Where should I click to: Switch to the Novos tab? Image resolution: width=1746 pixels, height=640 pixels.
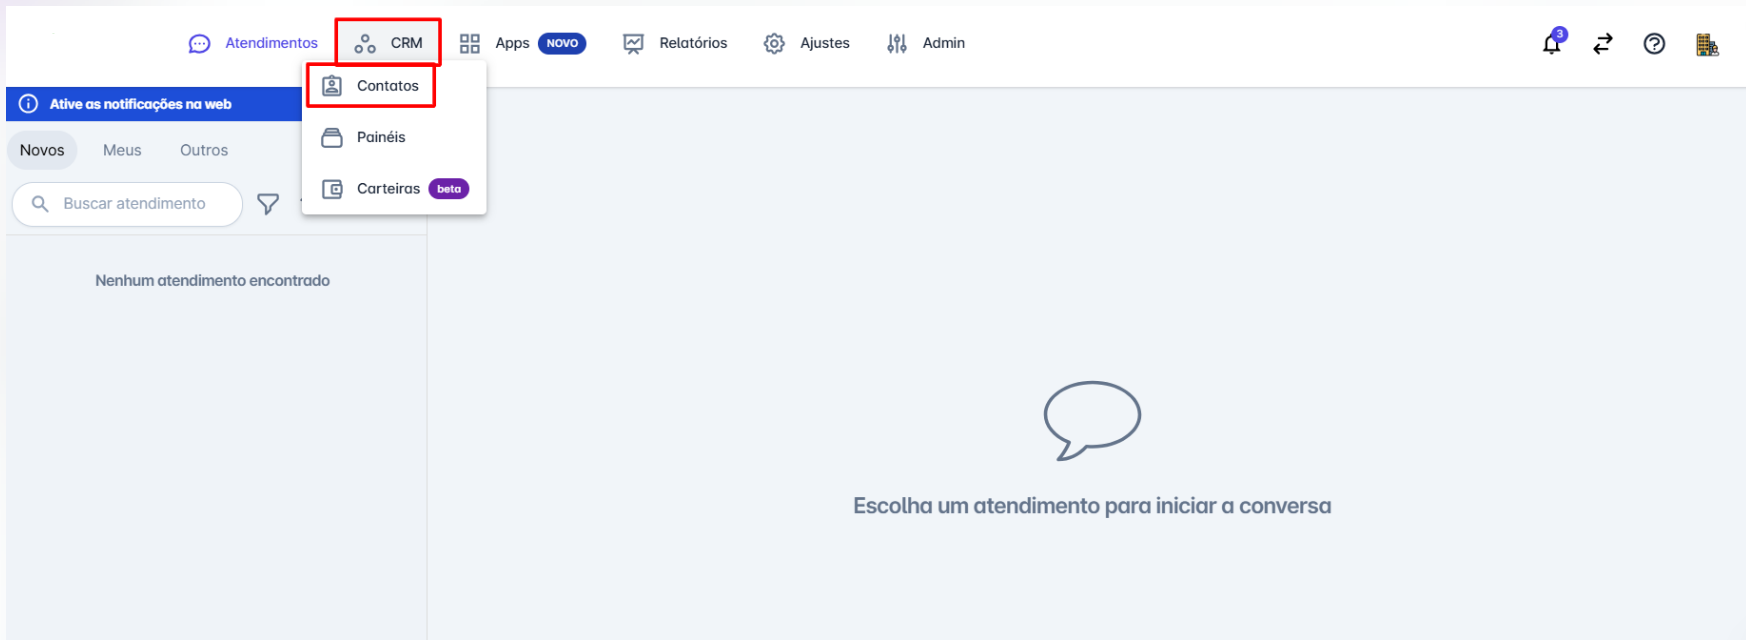click(42, 150)
